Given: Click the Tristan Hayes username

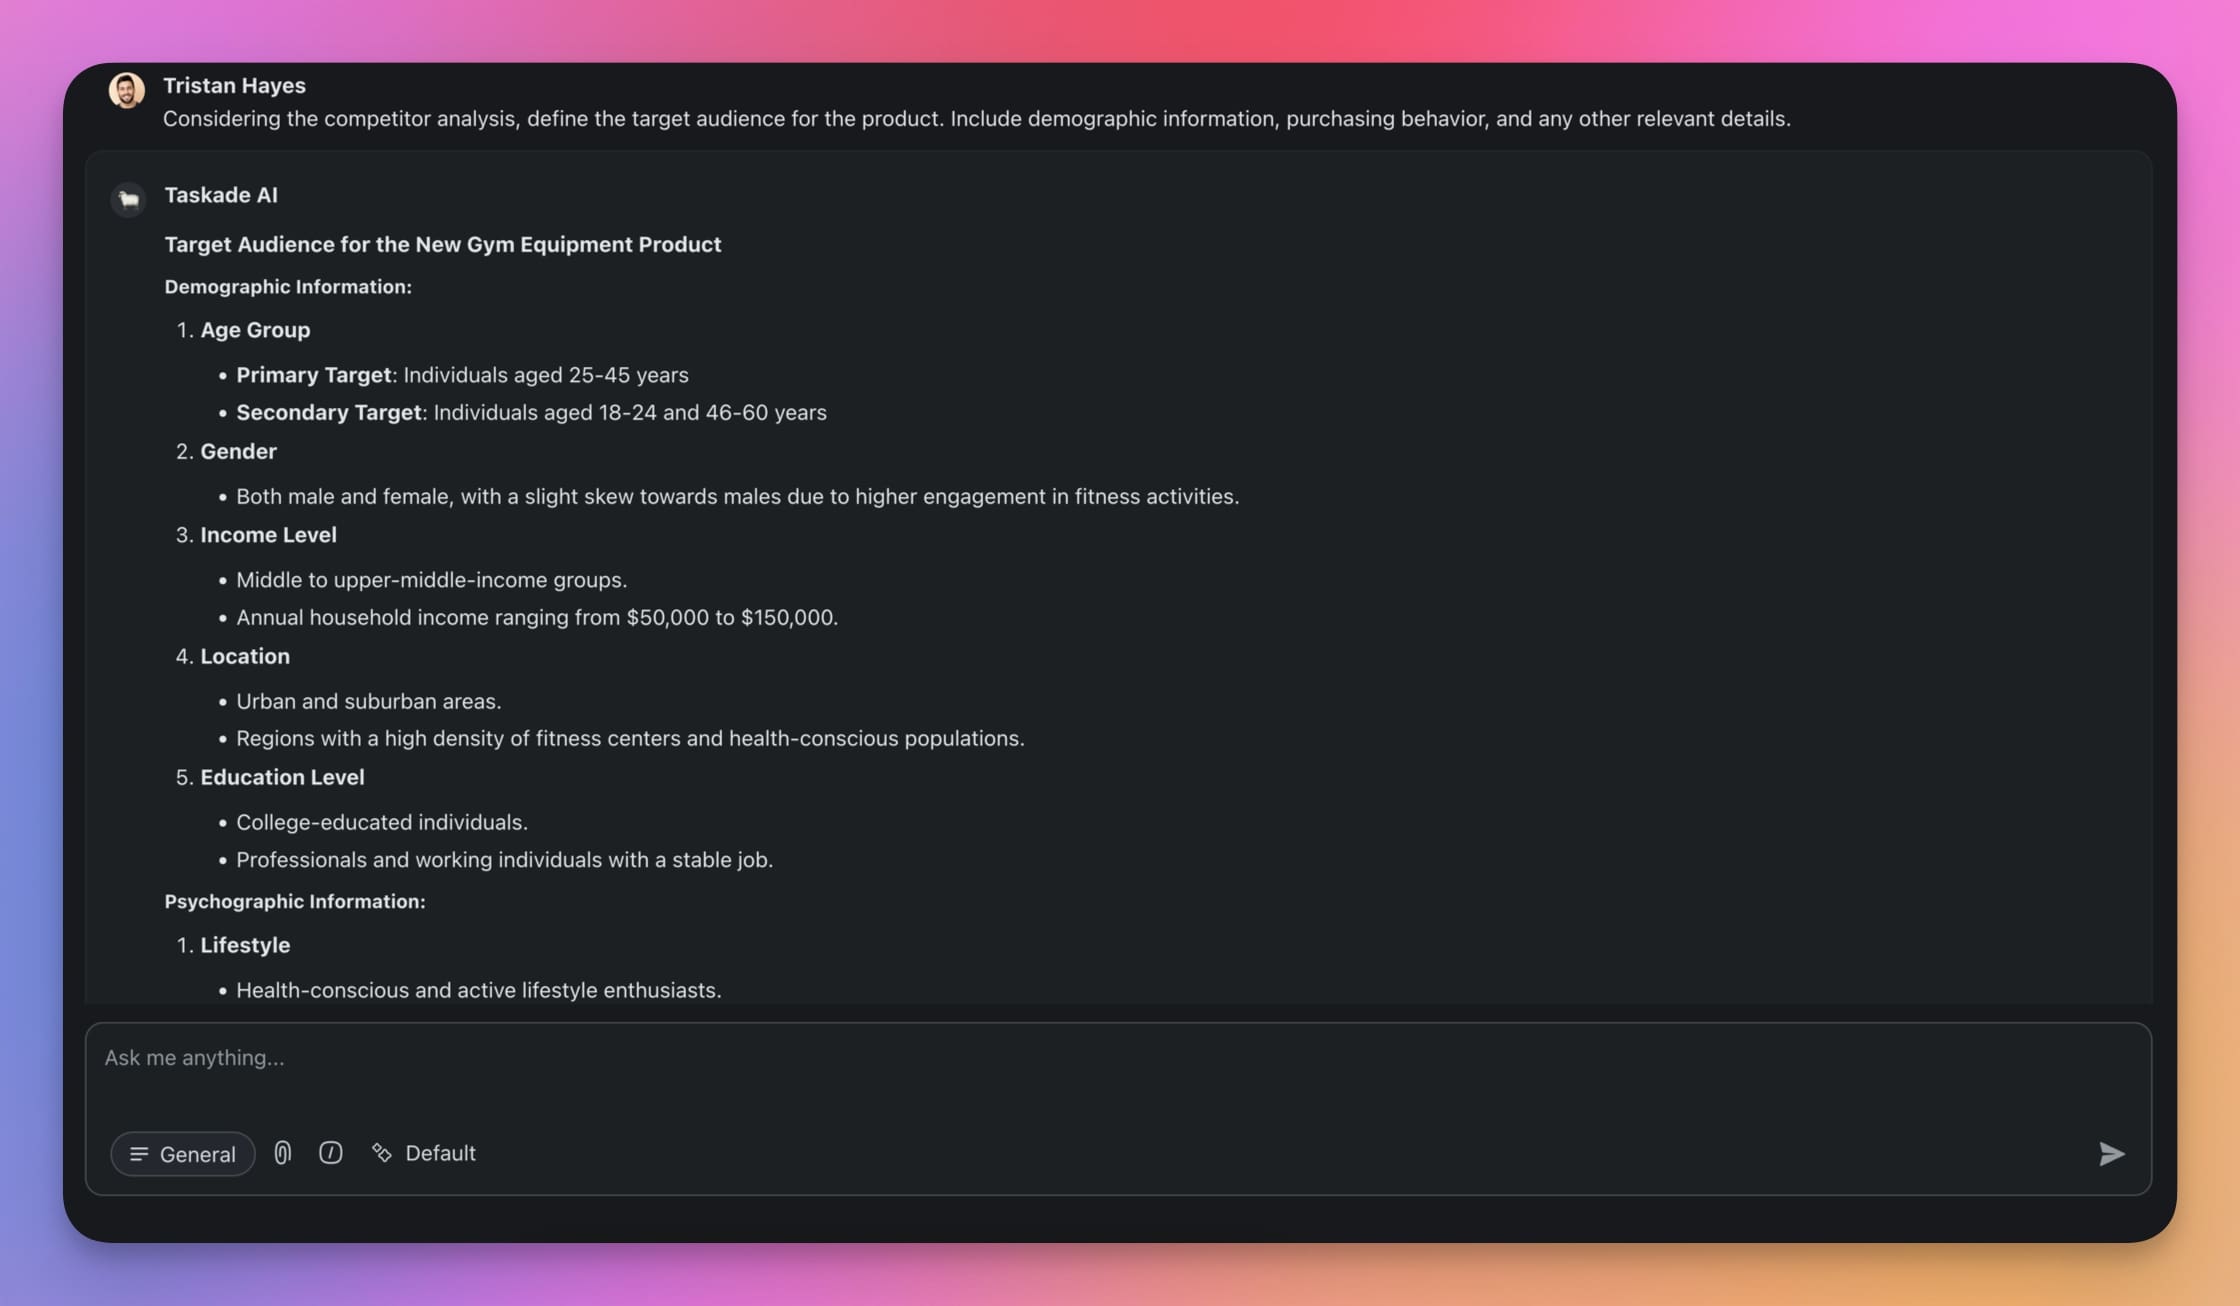Looking at the screenshot, I should (234, 85).
